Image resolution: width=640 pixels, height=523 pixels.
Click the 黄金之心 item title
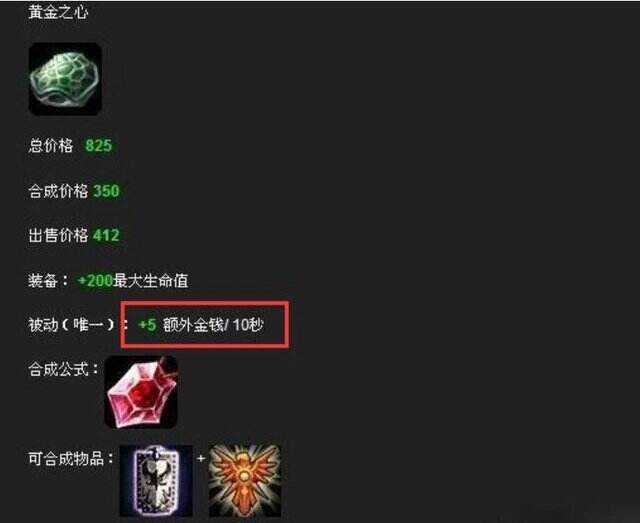(x=58, y=12)
